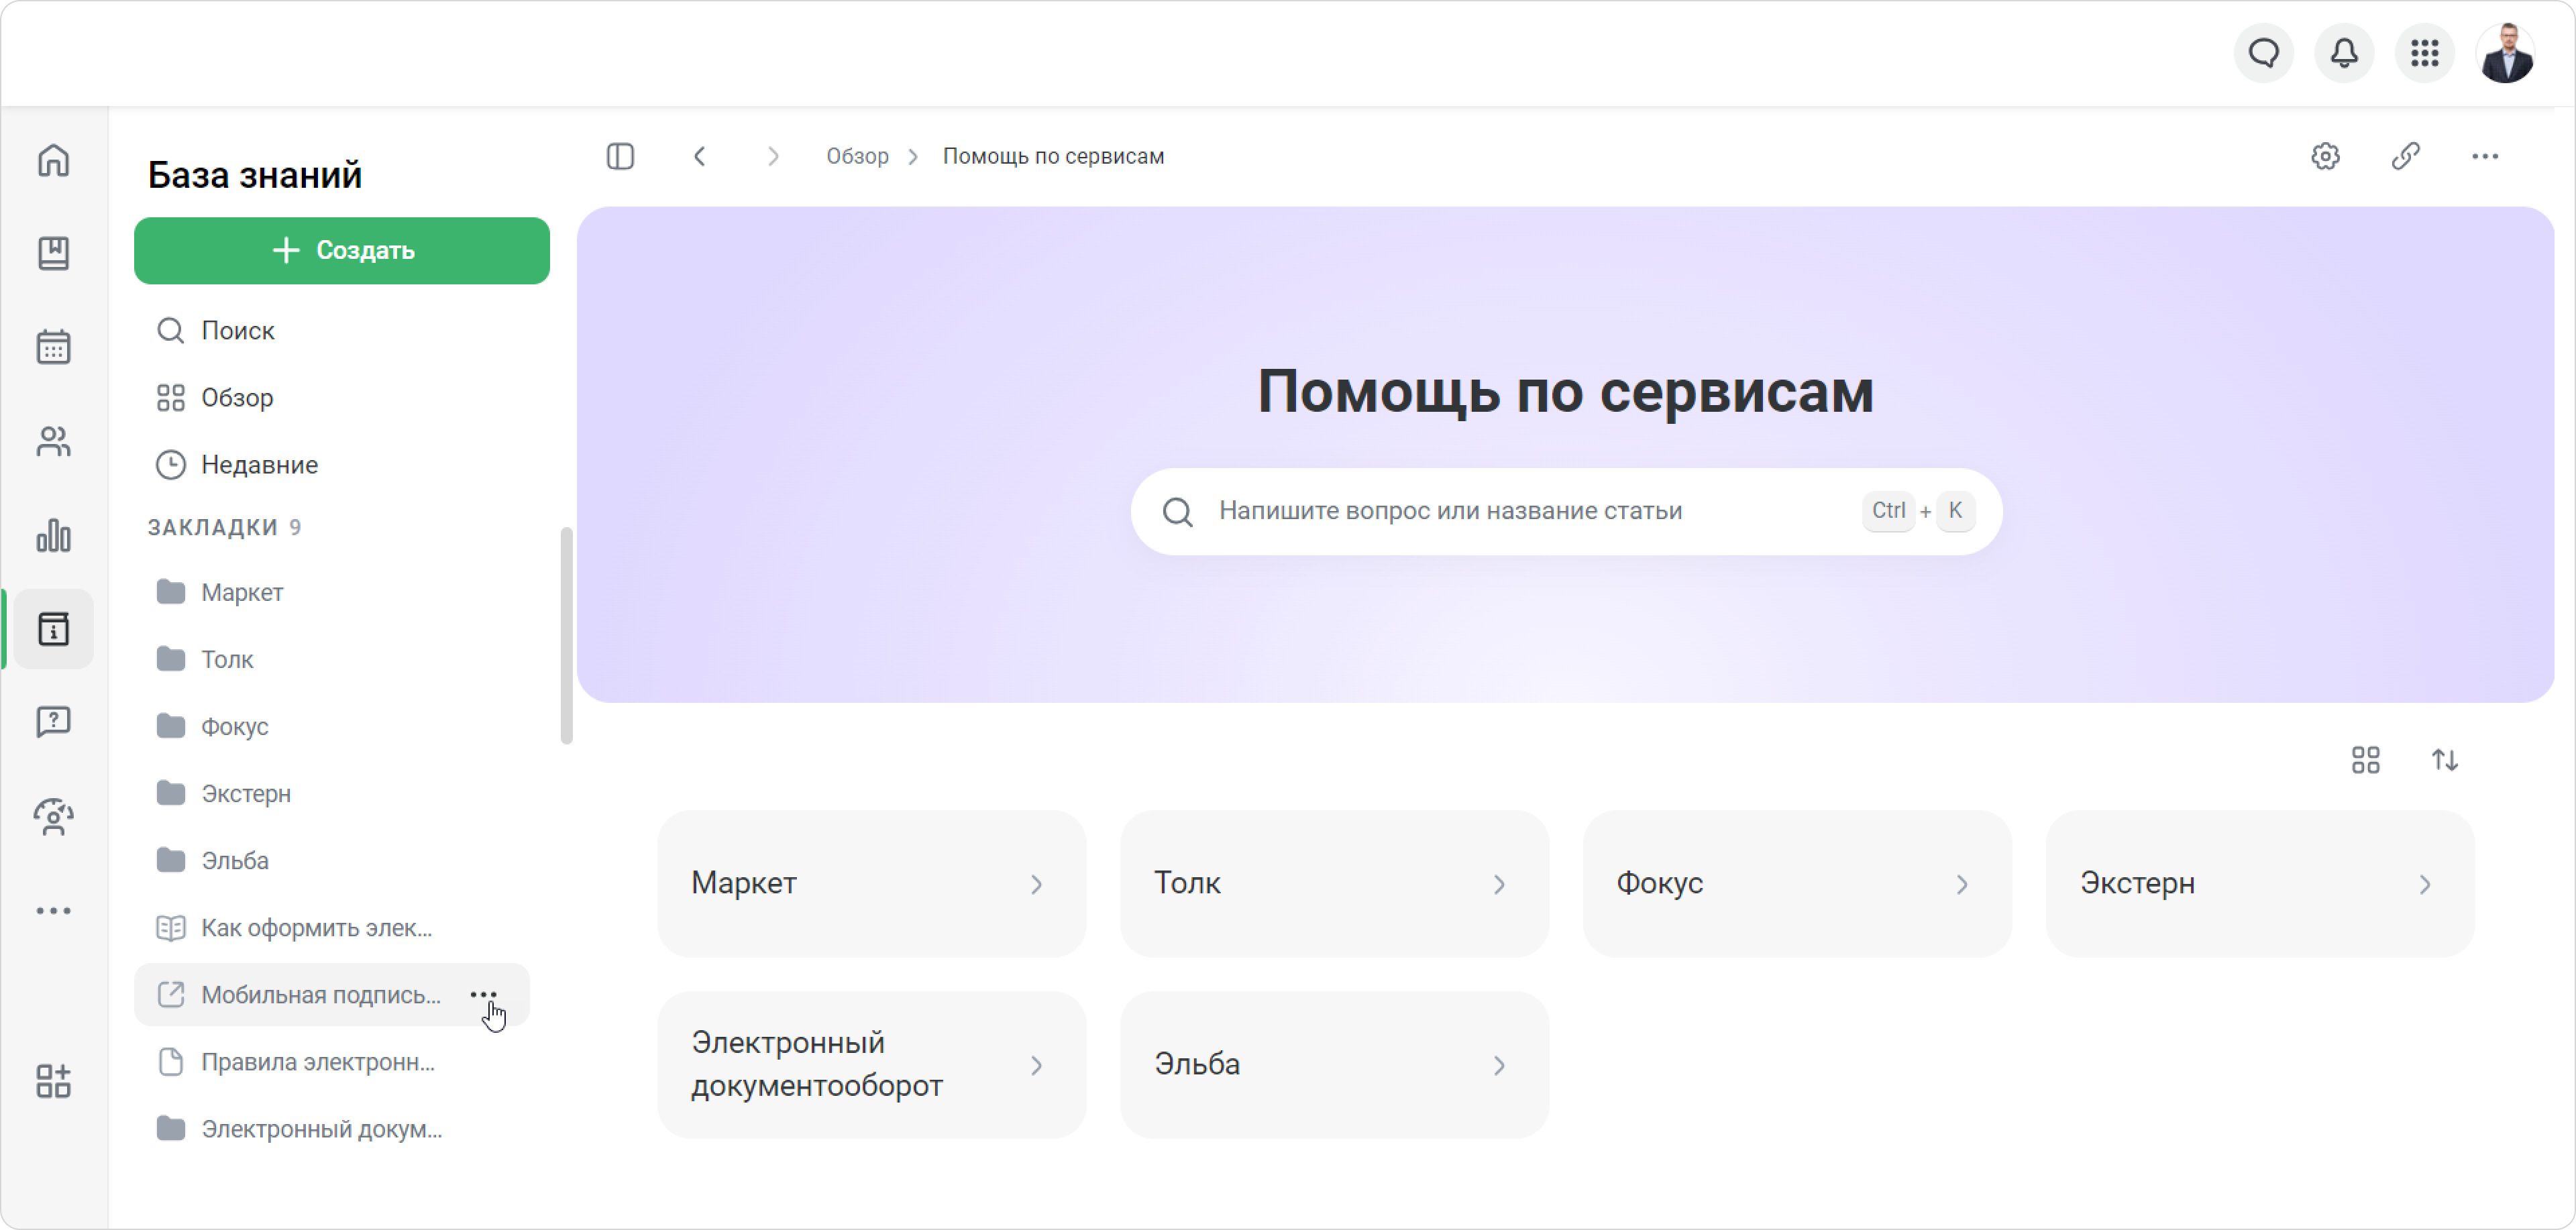Click Обзор in the breadcrumb
Screen dimensions: 2576x1230
point(857,156)
